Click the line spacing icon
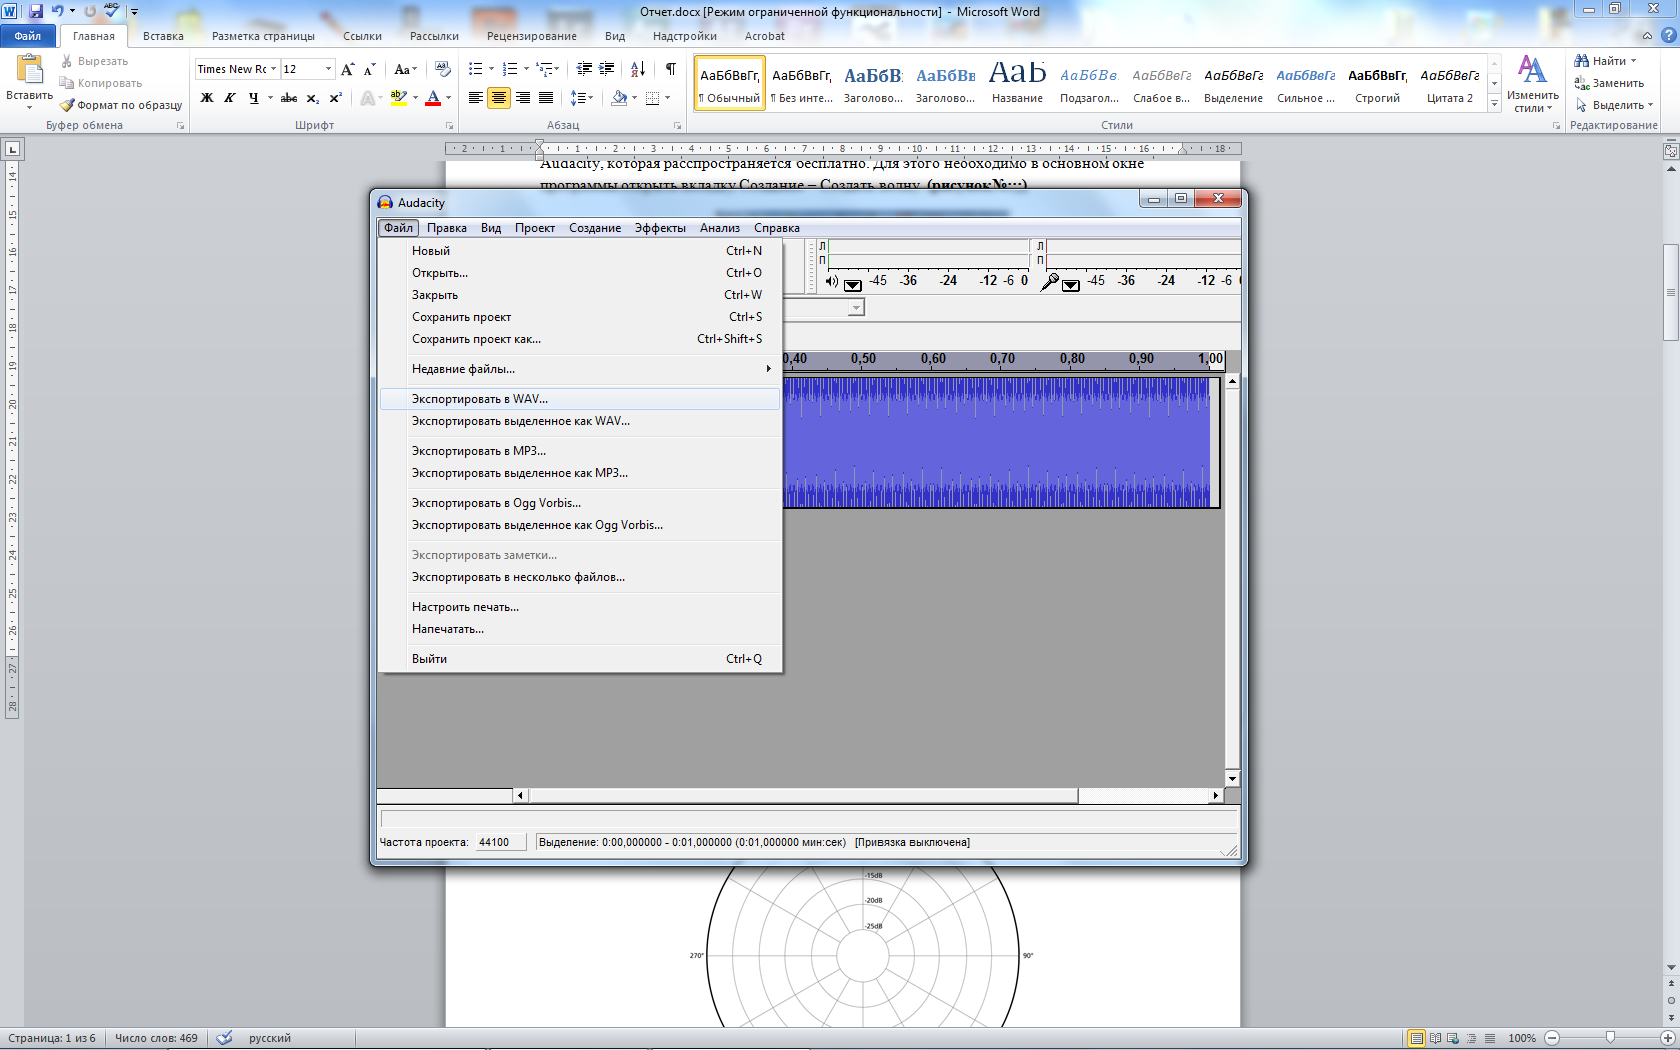Image resolution: width=1680 pixels, height=1050 pixels. point(578,98)
